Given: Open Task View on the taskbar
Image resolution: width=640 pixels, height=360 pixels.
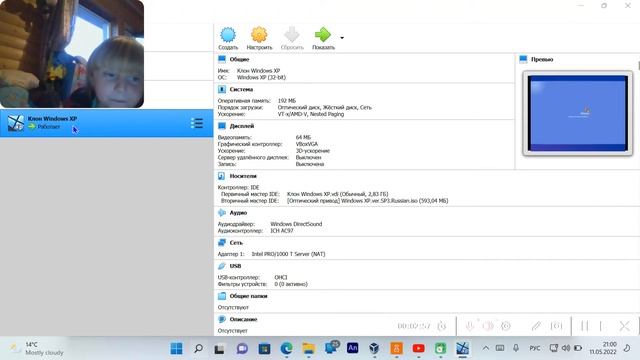Looking at the screenshot, I should click(220, 349).
